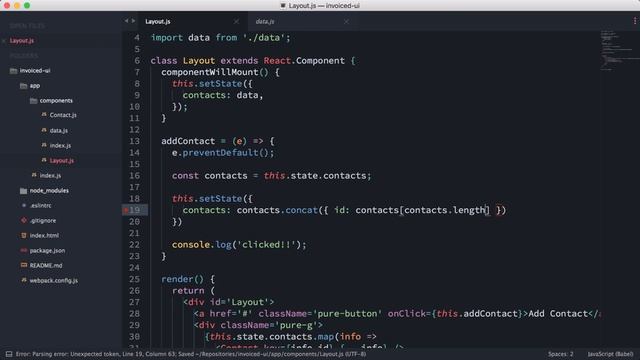Close Layout.js in the Open Files list

4,41
